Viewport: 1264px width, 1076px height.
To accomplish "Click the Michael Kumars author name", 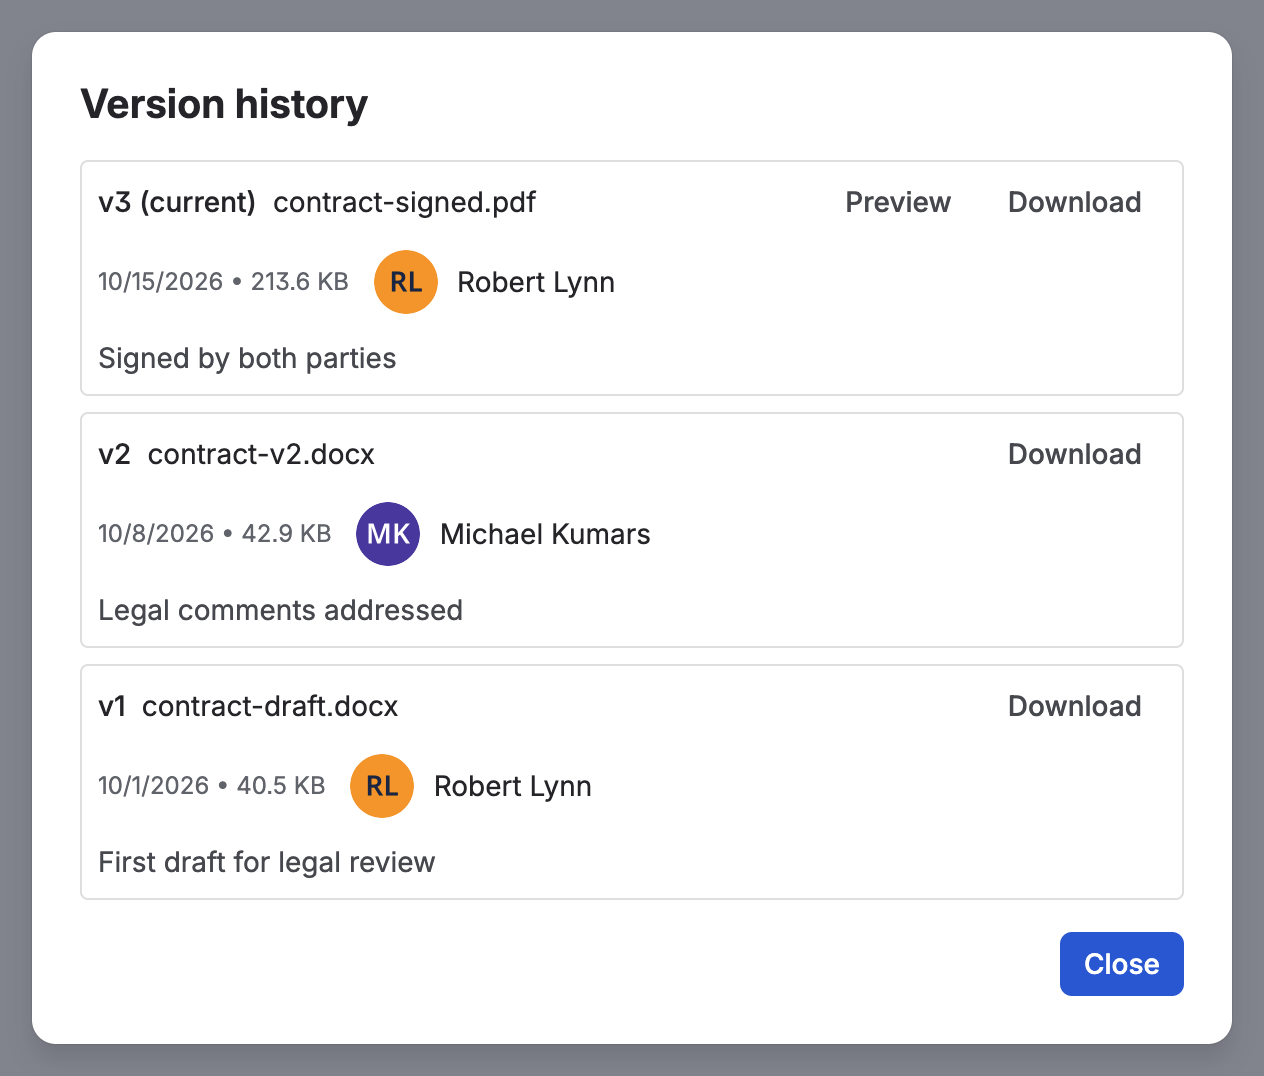I will click(545, 535).
